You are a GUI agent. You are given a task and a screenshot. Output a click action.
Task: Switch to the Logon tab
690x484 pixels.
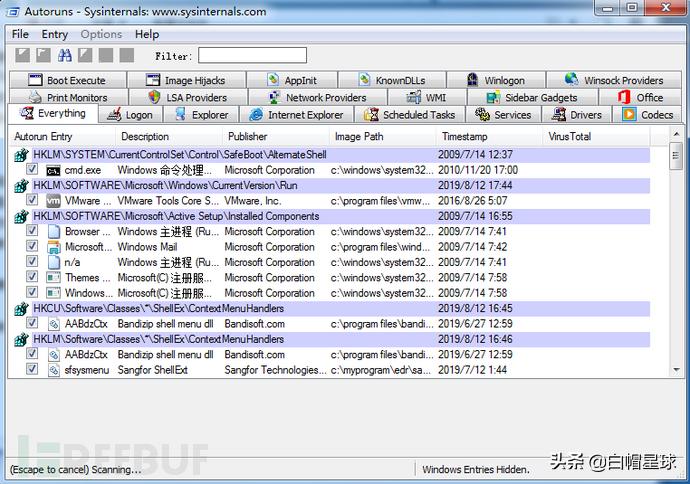(x=130, y=115)
